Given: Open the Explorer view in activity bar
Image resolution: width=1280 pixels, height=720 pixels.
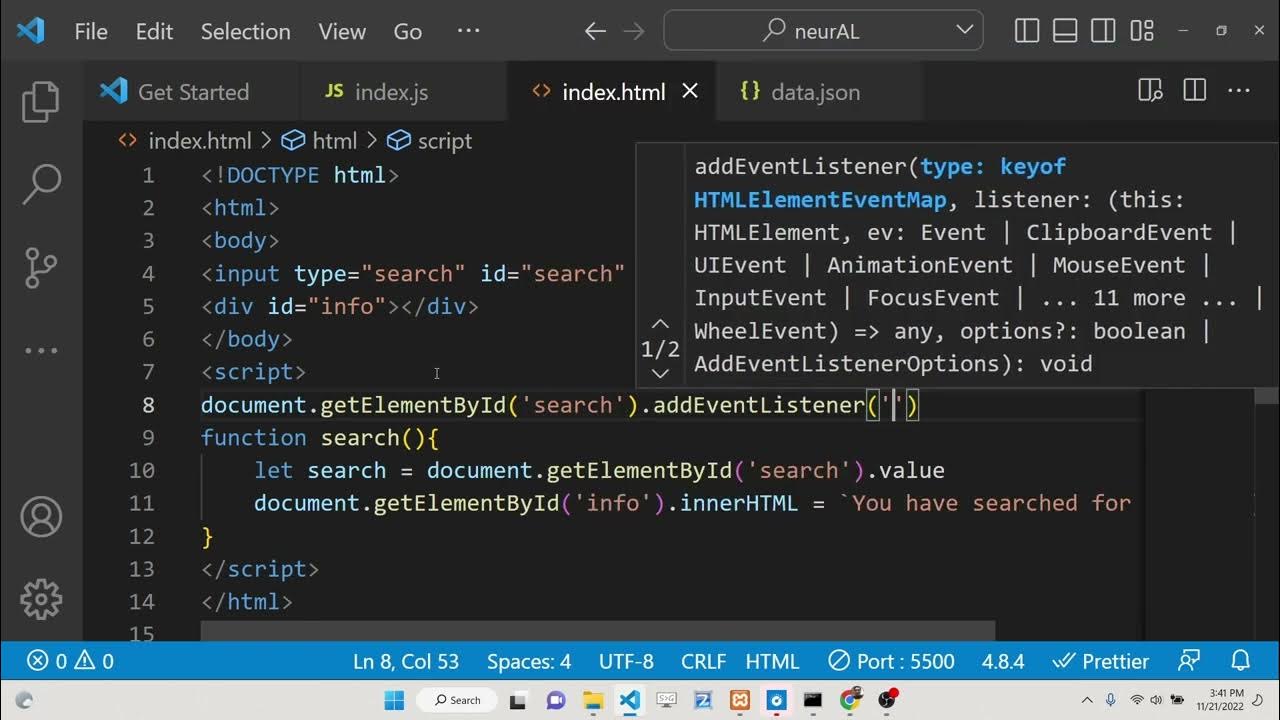Looking at the screenshot, I should (41, 103).
